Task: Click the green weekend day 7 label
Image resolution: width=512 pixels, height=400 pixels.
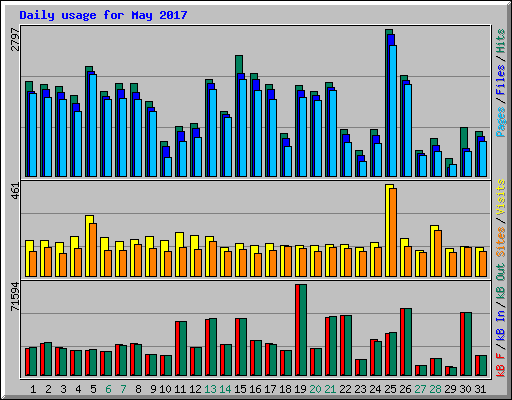Action: 123,389
